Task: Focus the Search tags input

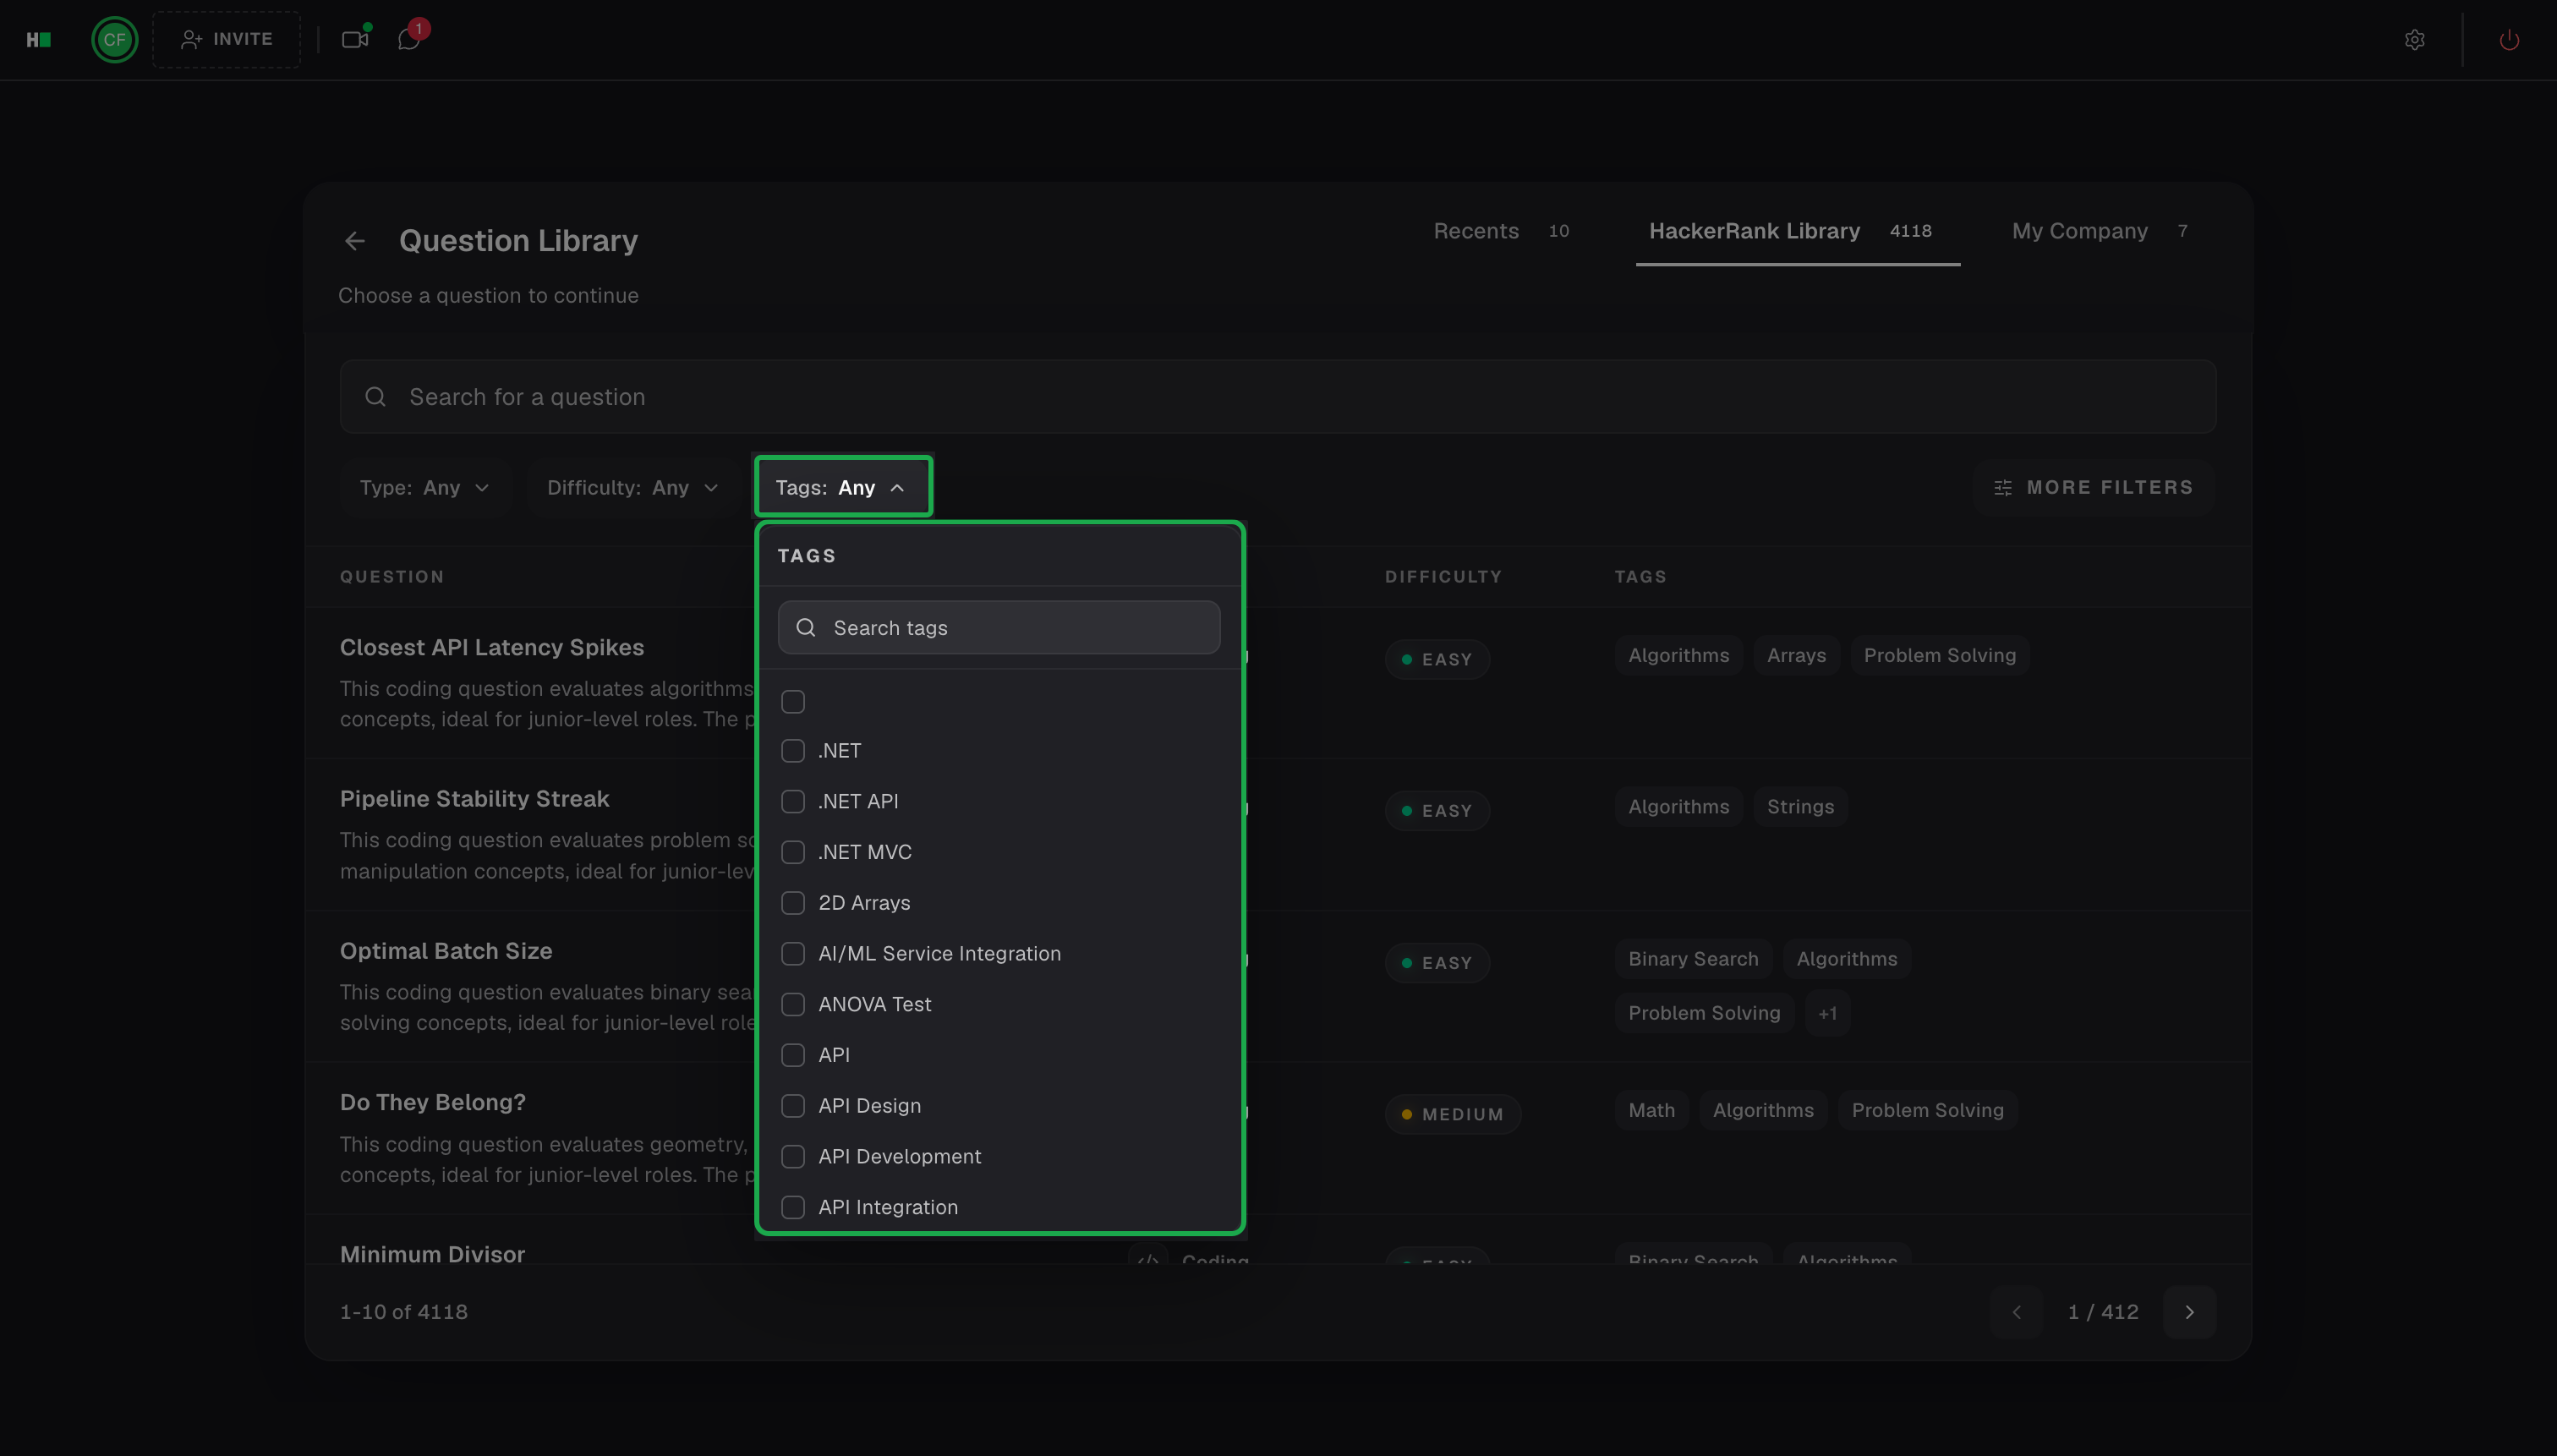Action: (x=999, y=628)
